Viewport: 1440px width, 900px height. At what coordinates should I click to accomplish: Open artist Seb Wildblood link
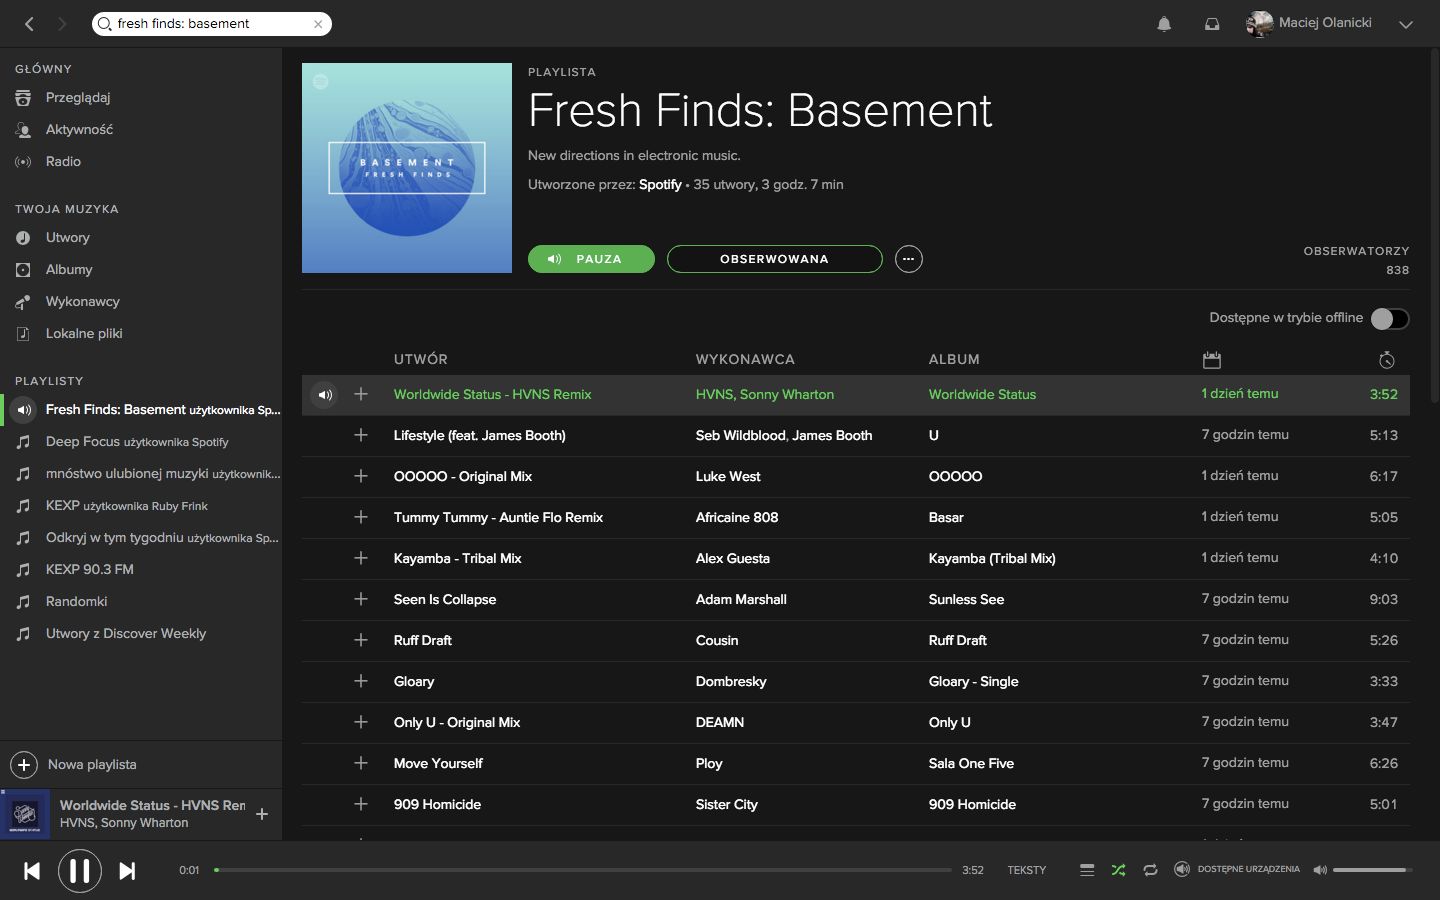pyautogui.click(x=740, y=435)
